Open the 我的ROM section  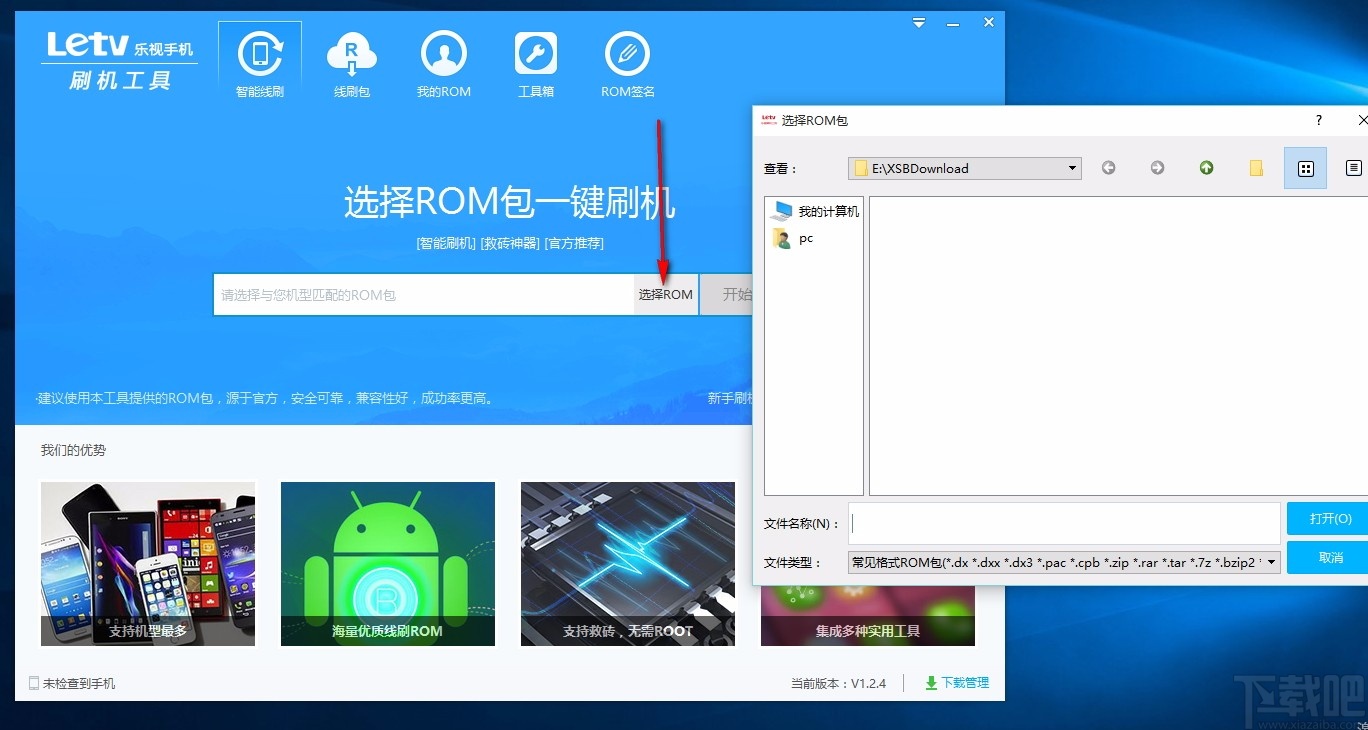(443, 60)
